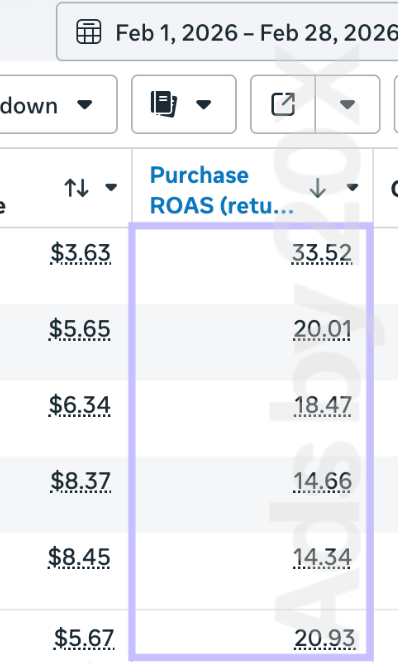Open the export options dropdown arrow
The width and height of the screenshot is (398, 664).
pos(347,105)
